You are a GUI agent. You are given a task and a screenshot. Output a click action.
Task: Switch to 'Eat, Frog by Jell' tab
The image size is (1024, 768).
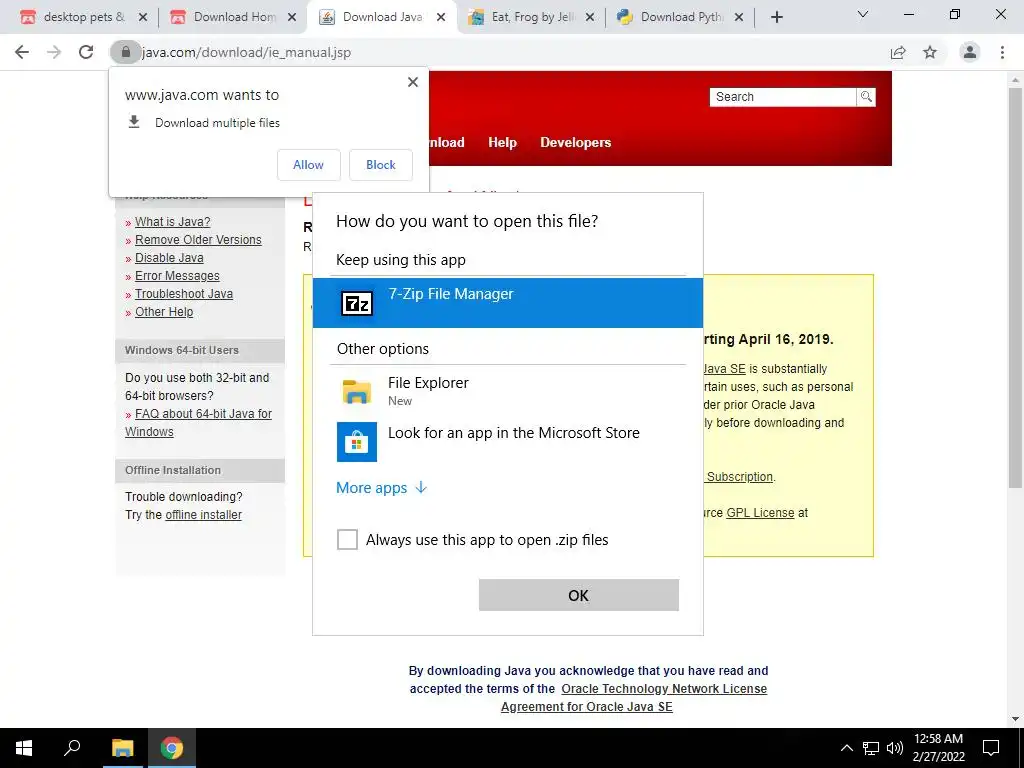coord(532,17)
